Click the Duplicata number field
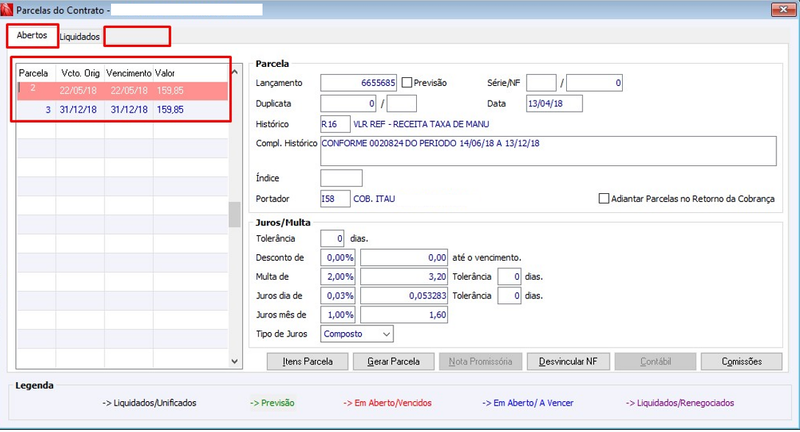800x432 pixels. click(348, 104)
